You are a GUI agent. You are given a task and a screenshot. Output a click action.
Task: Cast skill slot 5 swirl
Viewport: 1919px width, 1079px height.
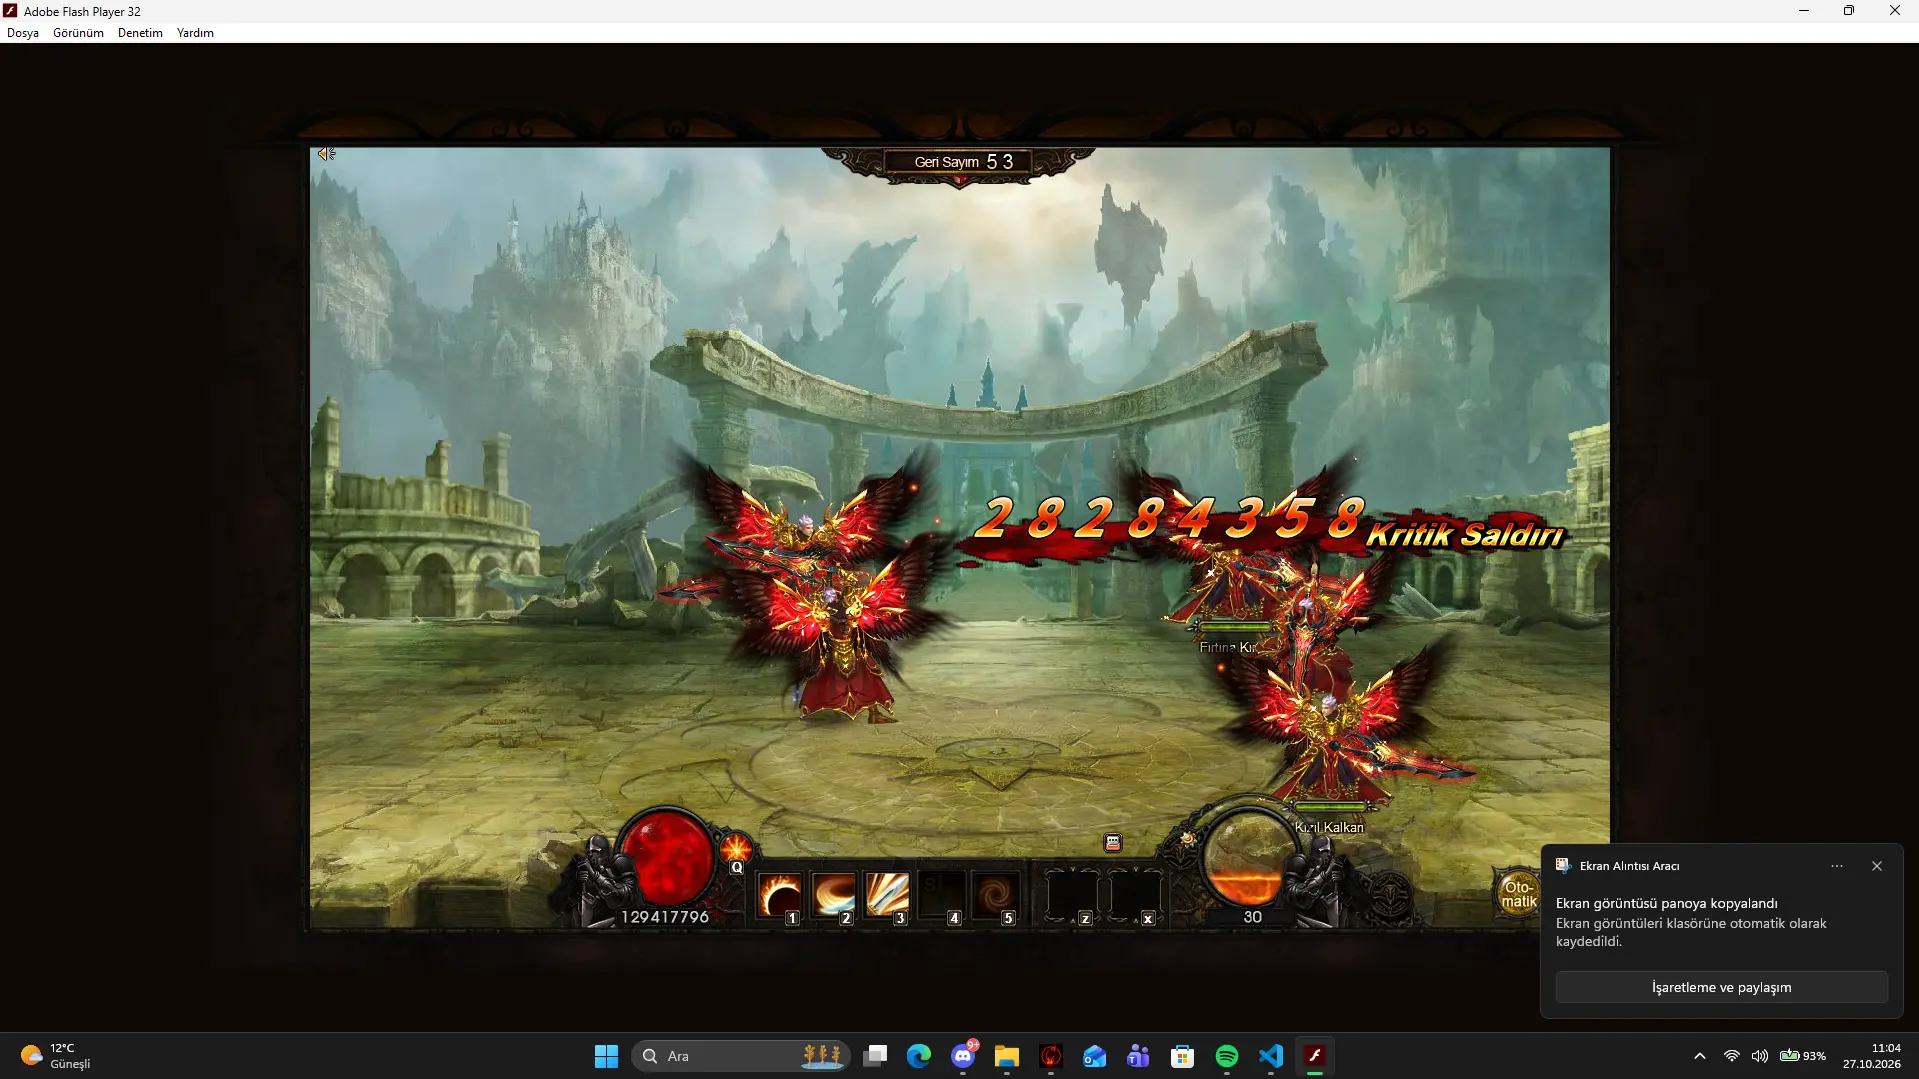pos(995,895)
